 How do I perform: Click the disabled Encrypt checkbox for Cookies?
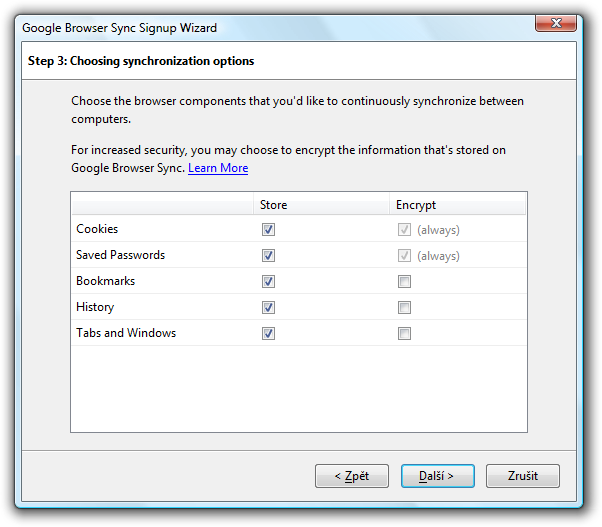pos(404,230)
